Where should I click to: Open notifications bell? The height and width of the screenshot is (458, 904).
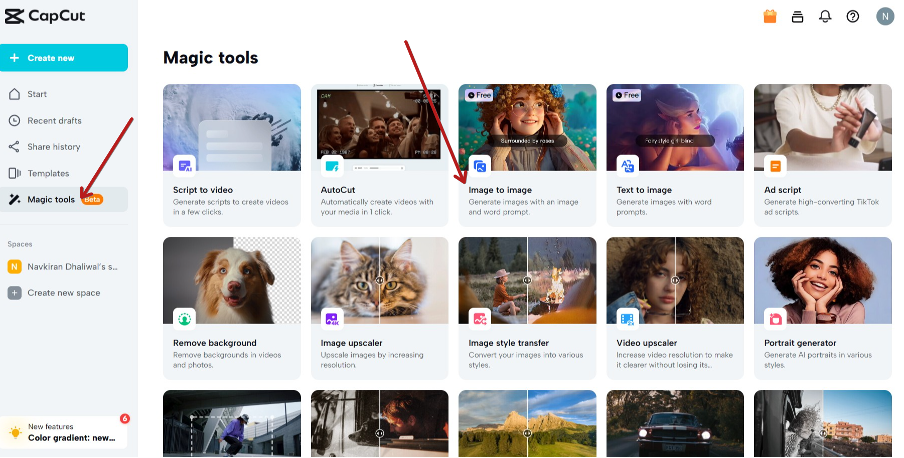825,16
